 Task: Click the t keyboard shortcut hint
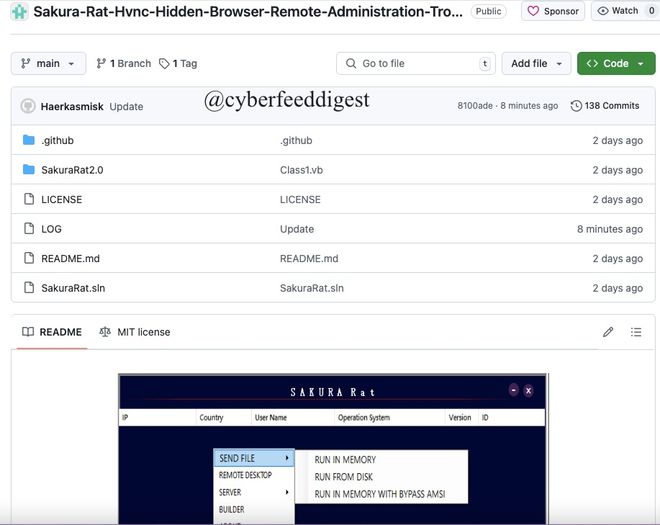coord(485,64)
